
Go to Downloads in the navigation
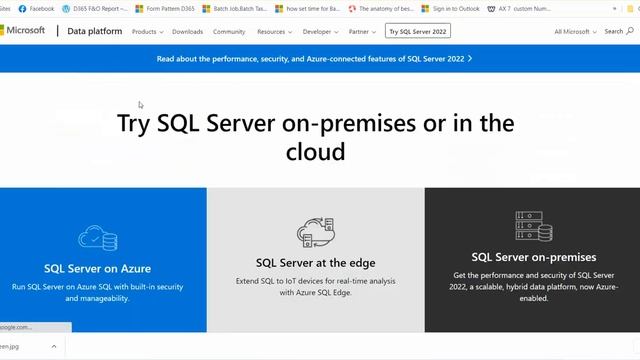187,31
